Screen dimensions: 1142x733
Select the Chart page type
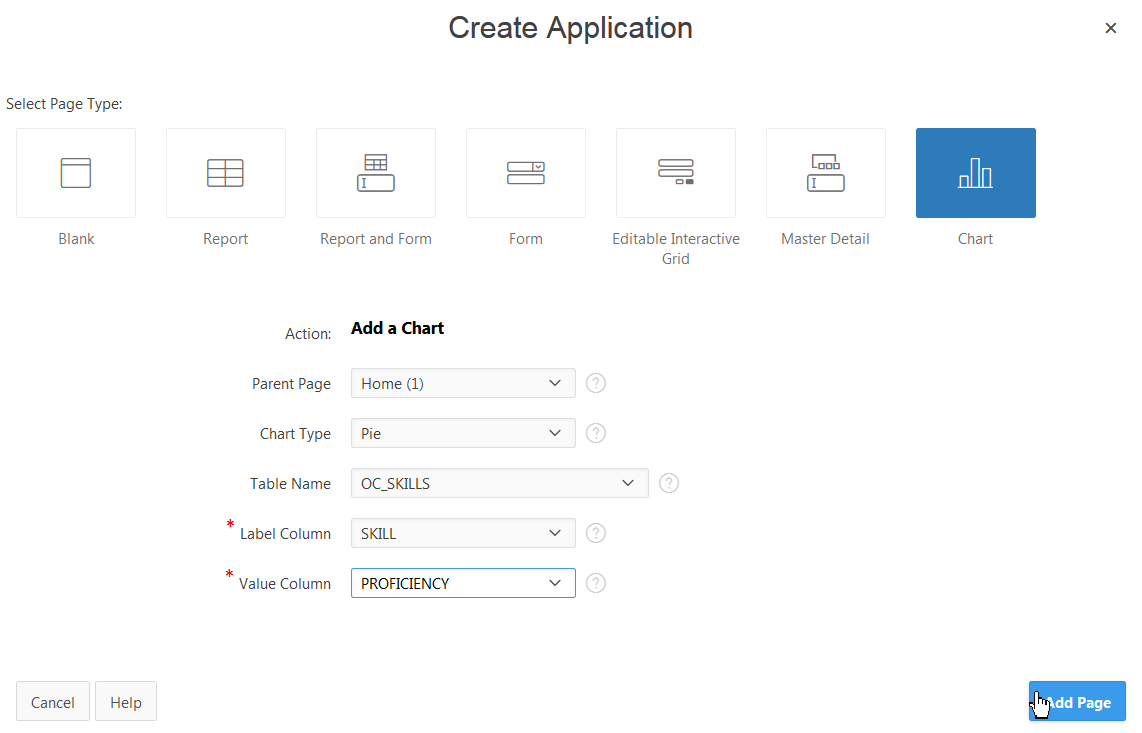(x=975, y=172)
